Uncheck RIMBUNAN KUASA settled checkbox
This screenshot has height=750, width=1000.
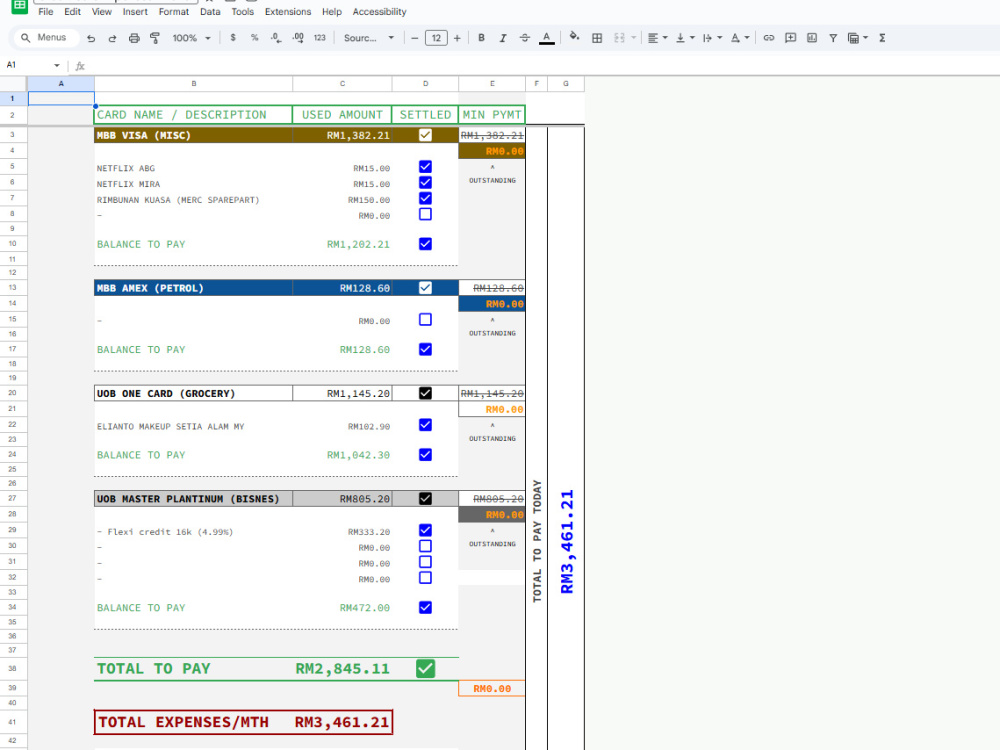point(425,198)
